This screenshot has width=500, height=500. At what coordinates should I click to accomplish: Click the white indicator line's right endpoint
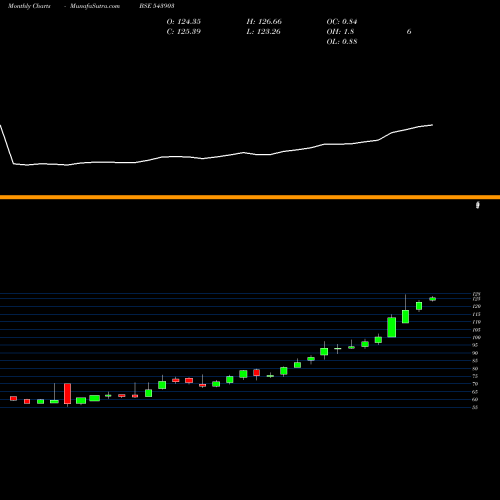coord(433,125)
